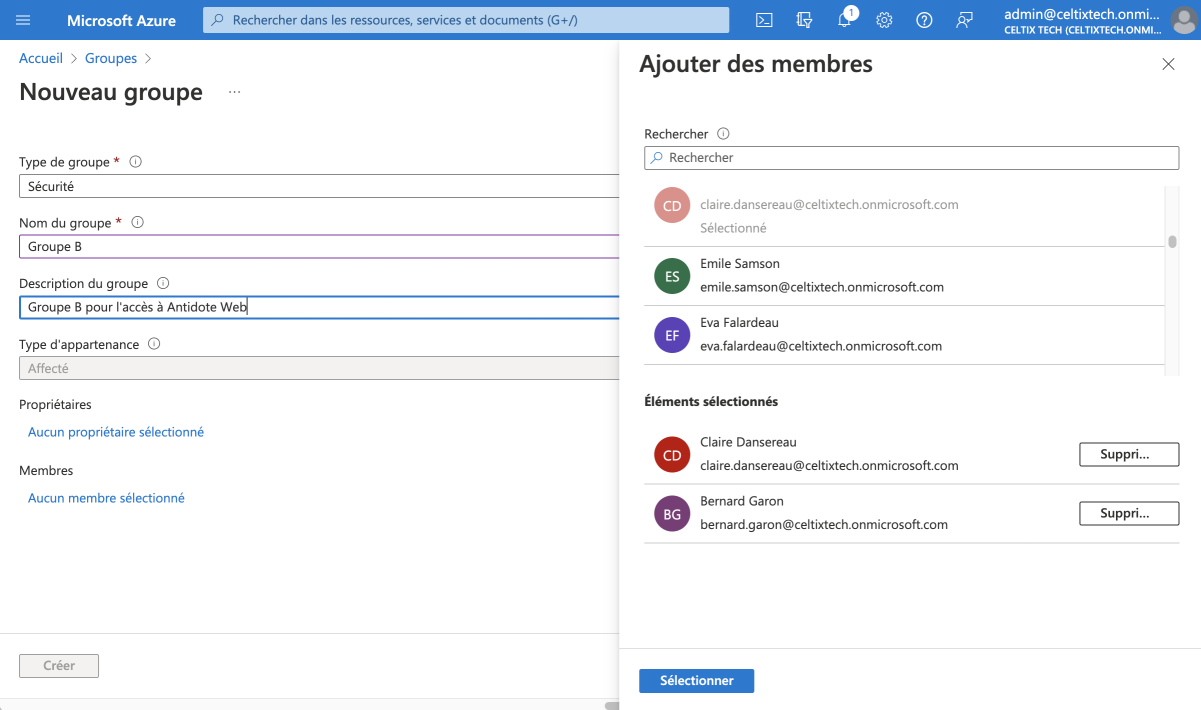Open the help question mark icon
This screenshot has width=1201, height=710.
tap(924, 20)
